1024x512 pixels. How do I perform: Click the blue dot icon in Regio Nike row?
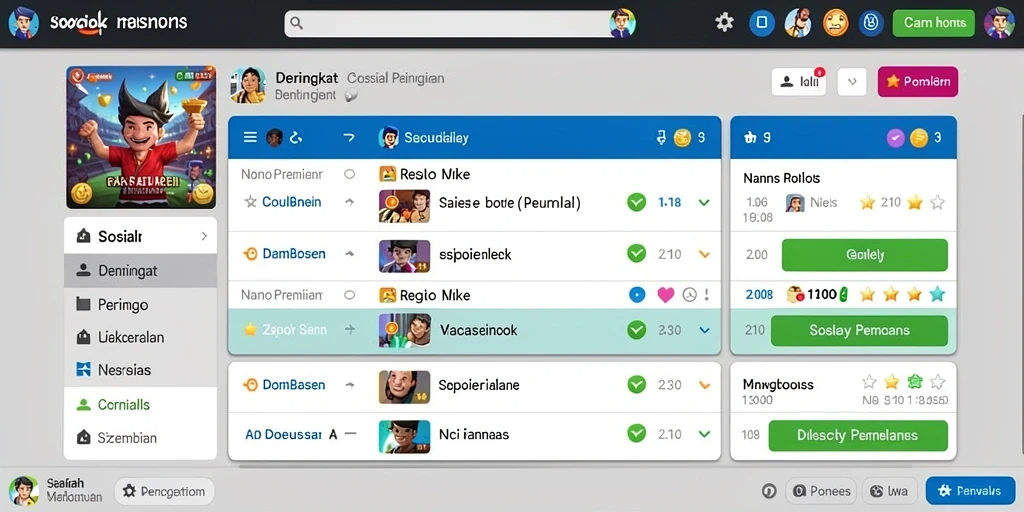(x=637, y=295)
